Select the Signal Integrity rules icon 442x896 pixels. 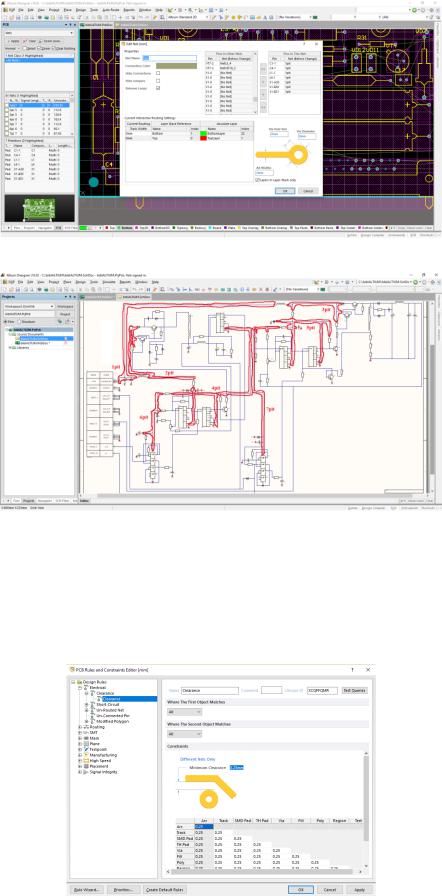(86, 772)
